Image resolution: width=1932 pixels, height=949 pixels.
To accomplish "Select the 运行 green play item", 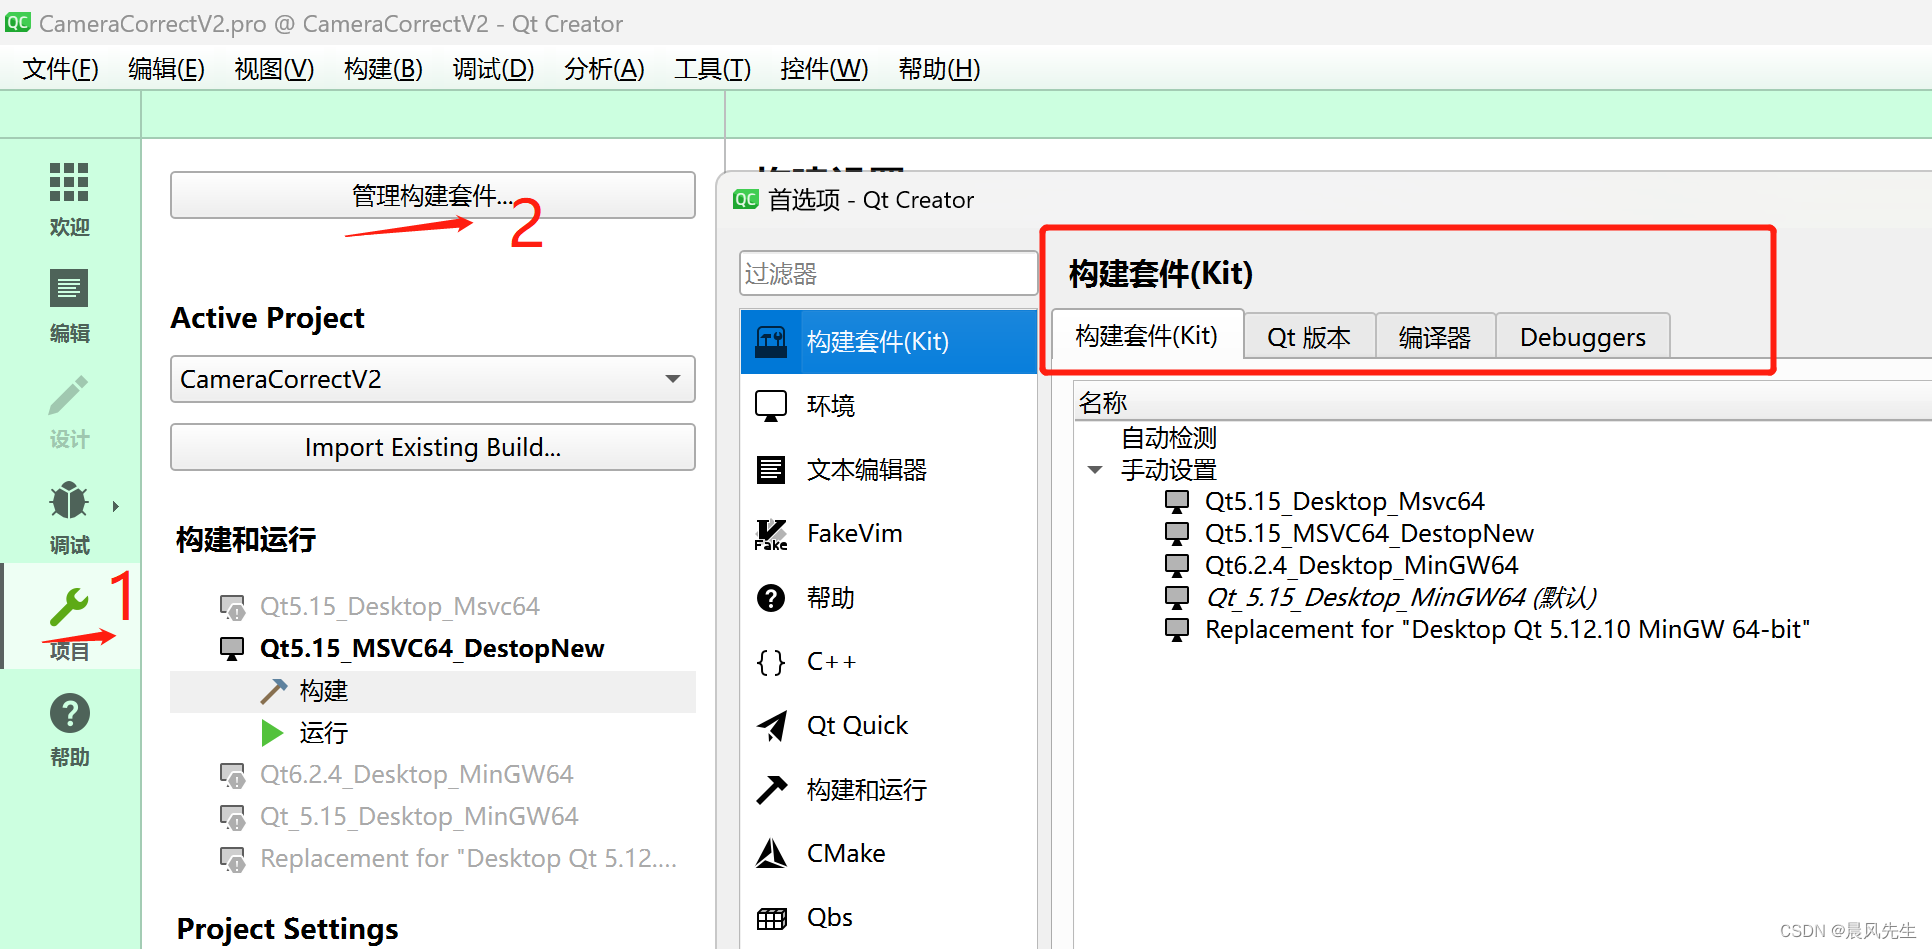I will 433,733.
